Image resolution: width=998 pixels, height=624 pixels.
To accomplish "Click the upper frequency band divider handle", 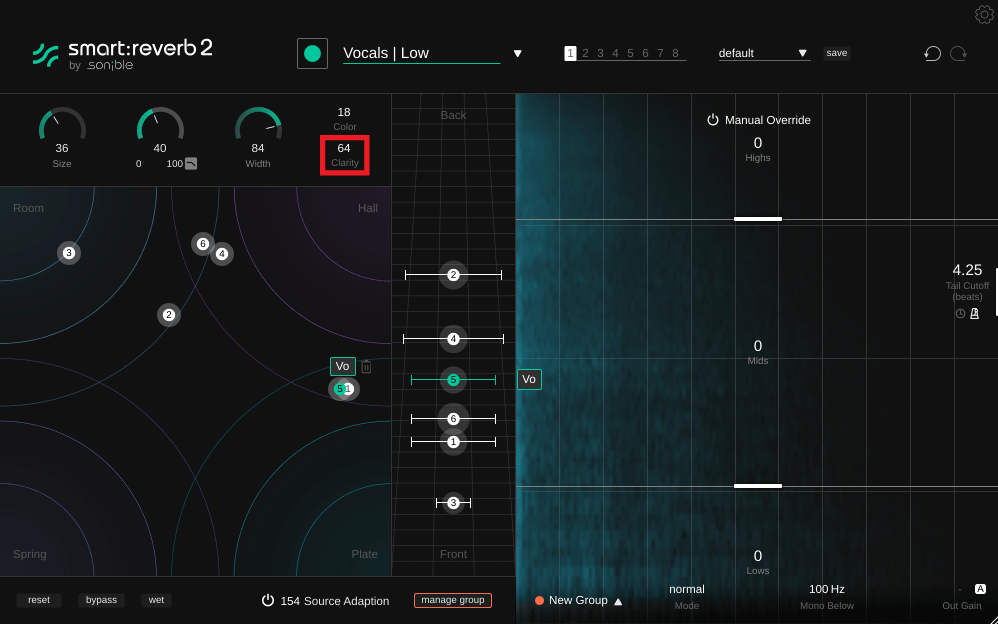I will click(757, 219).
